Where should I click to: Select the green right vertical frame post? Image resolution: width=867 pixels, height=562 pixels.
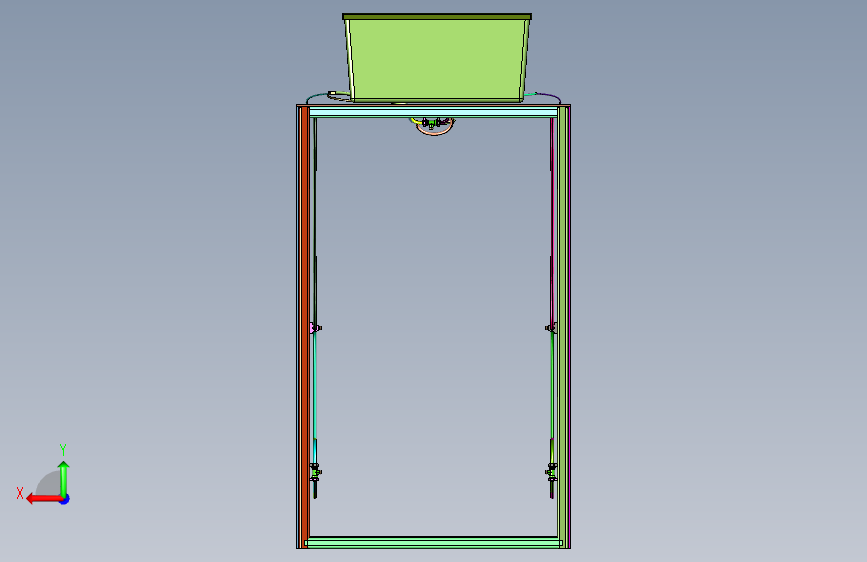[562, 326]
